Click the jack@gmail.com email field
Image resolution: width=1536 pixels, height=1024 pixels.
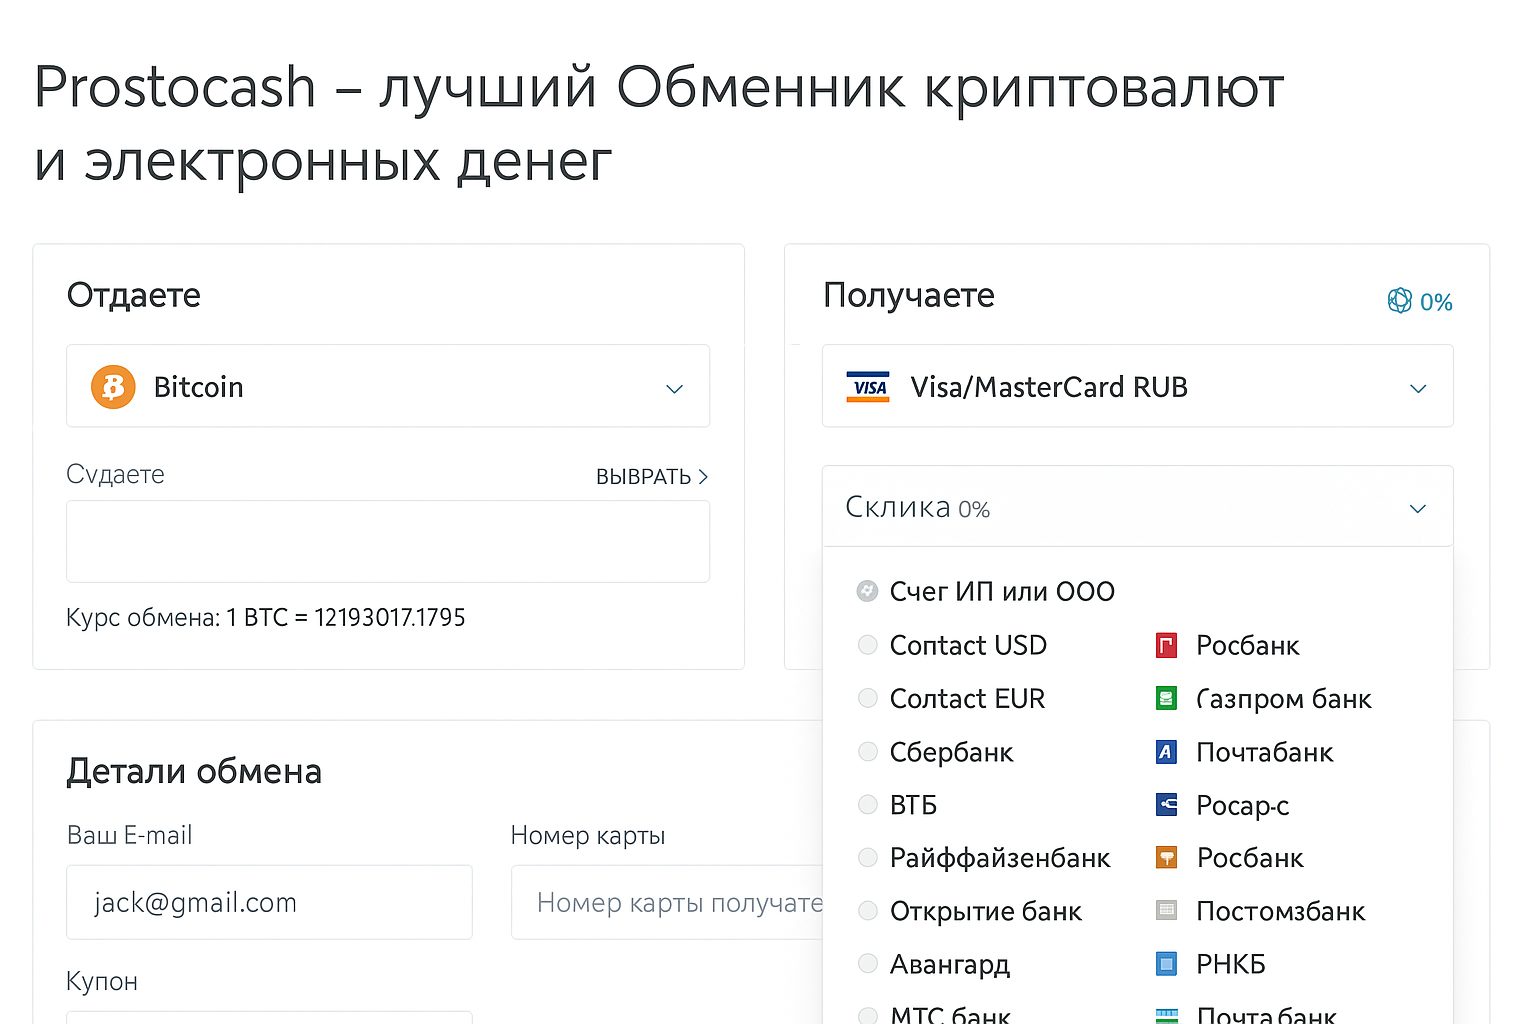coord(268,902)
